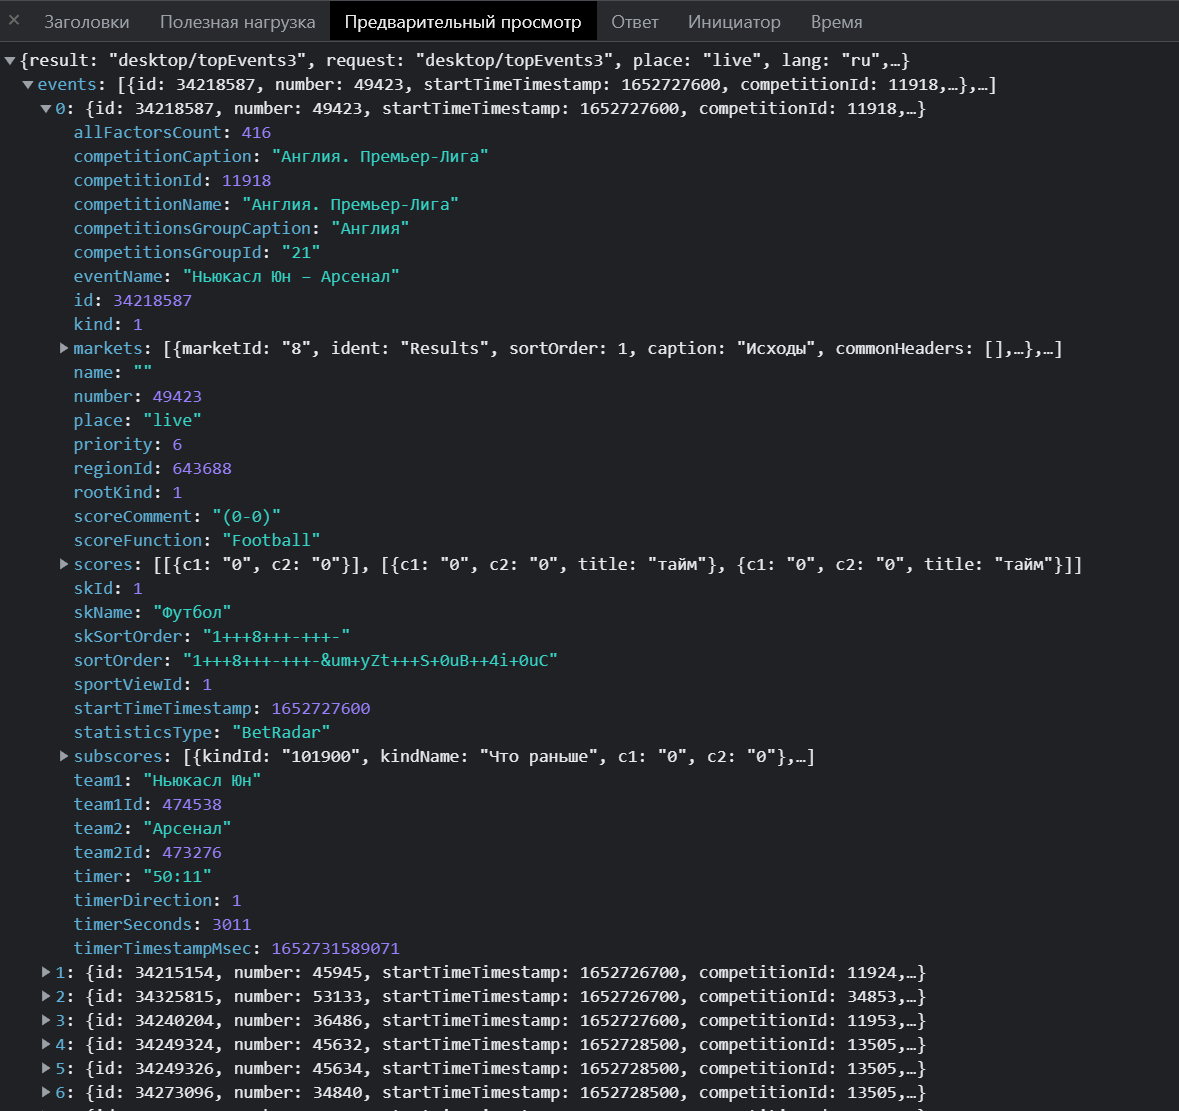Select the kind property row

(108, 325)
